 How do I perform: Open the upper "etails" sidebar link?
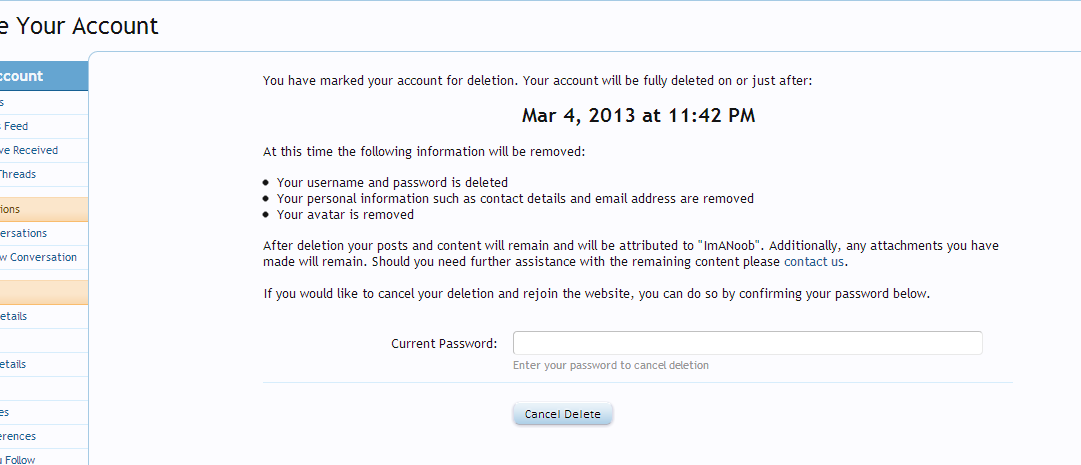(14, 316)
